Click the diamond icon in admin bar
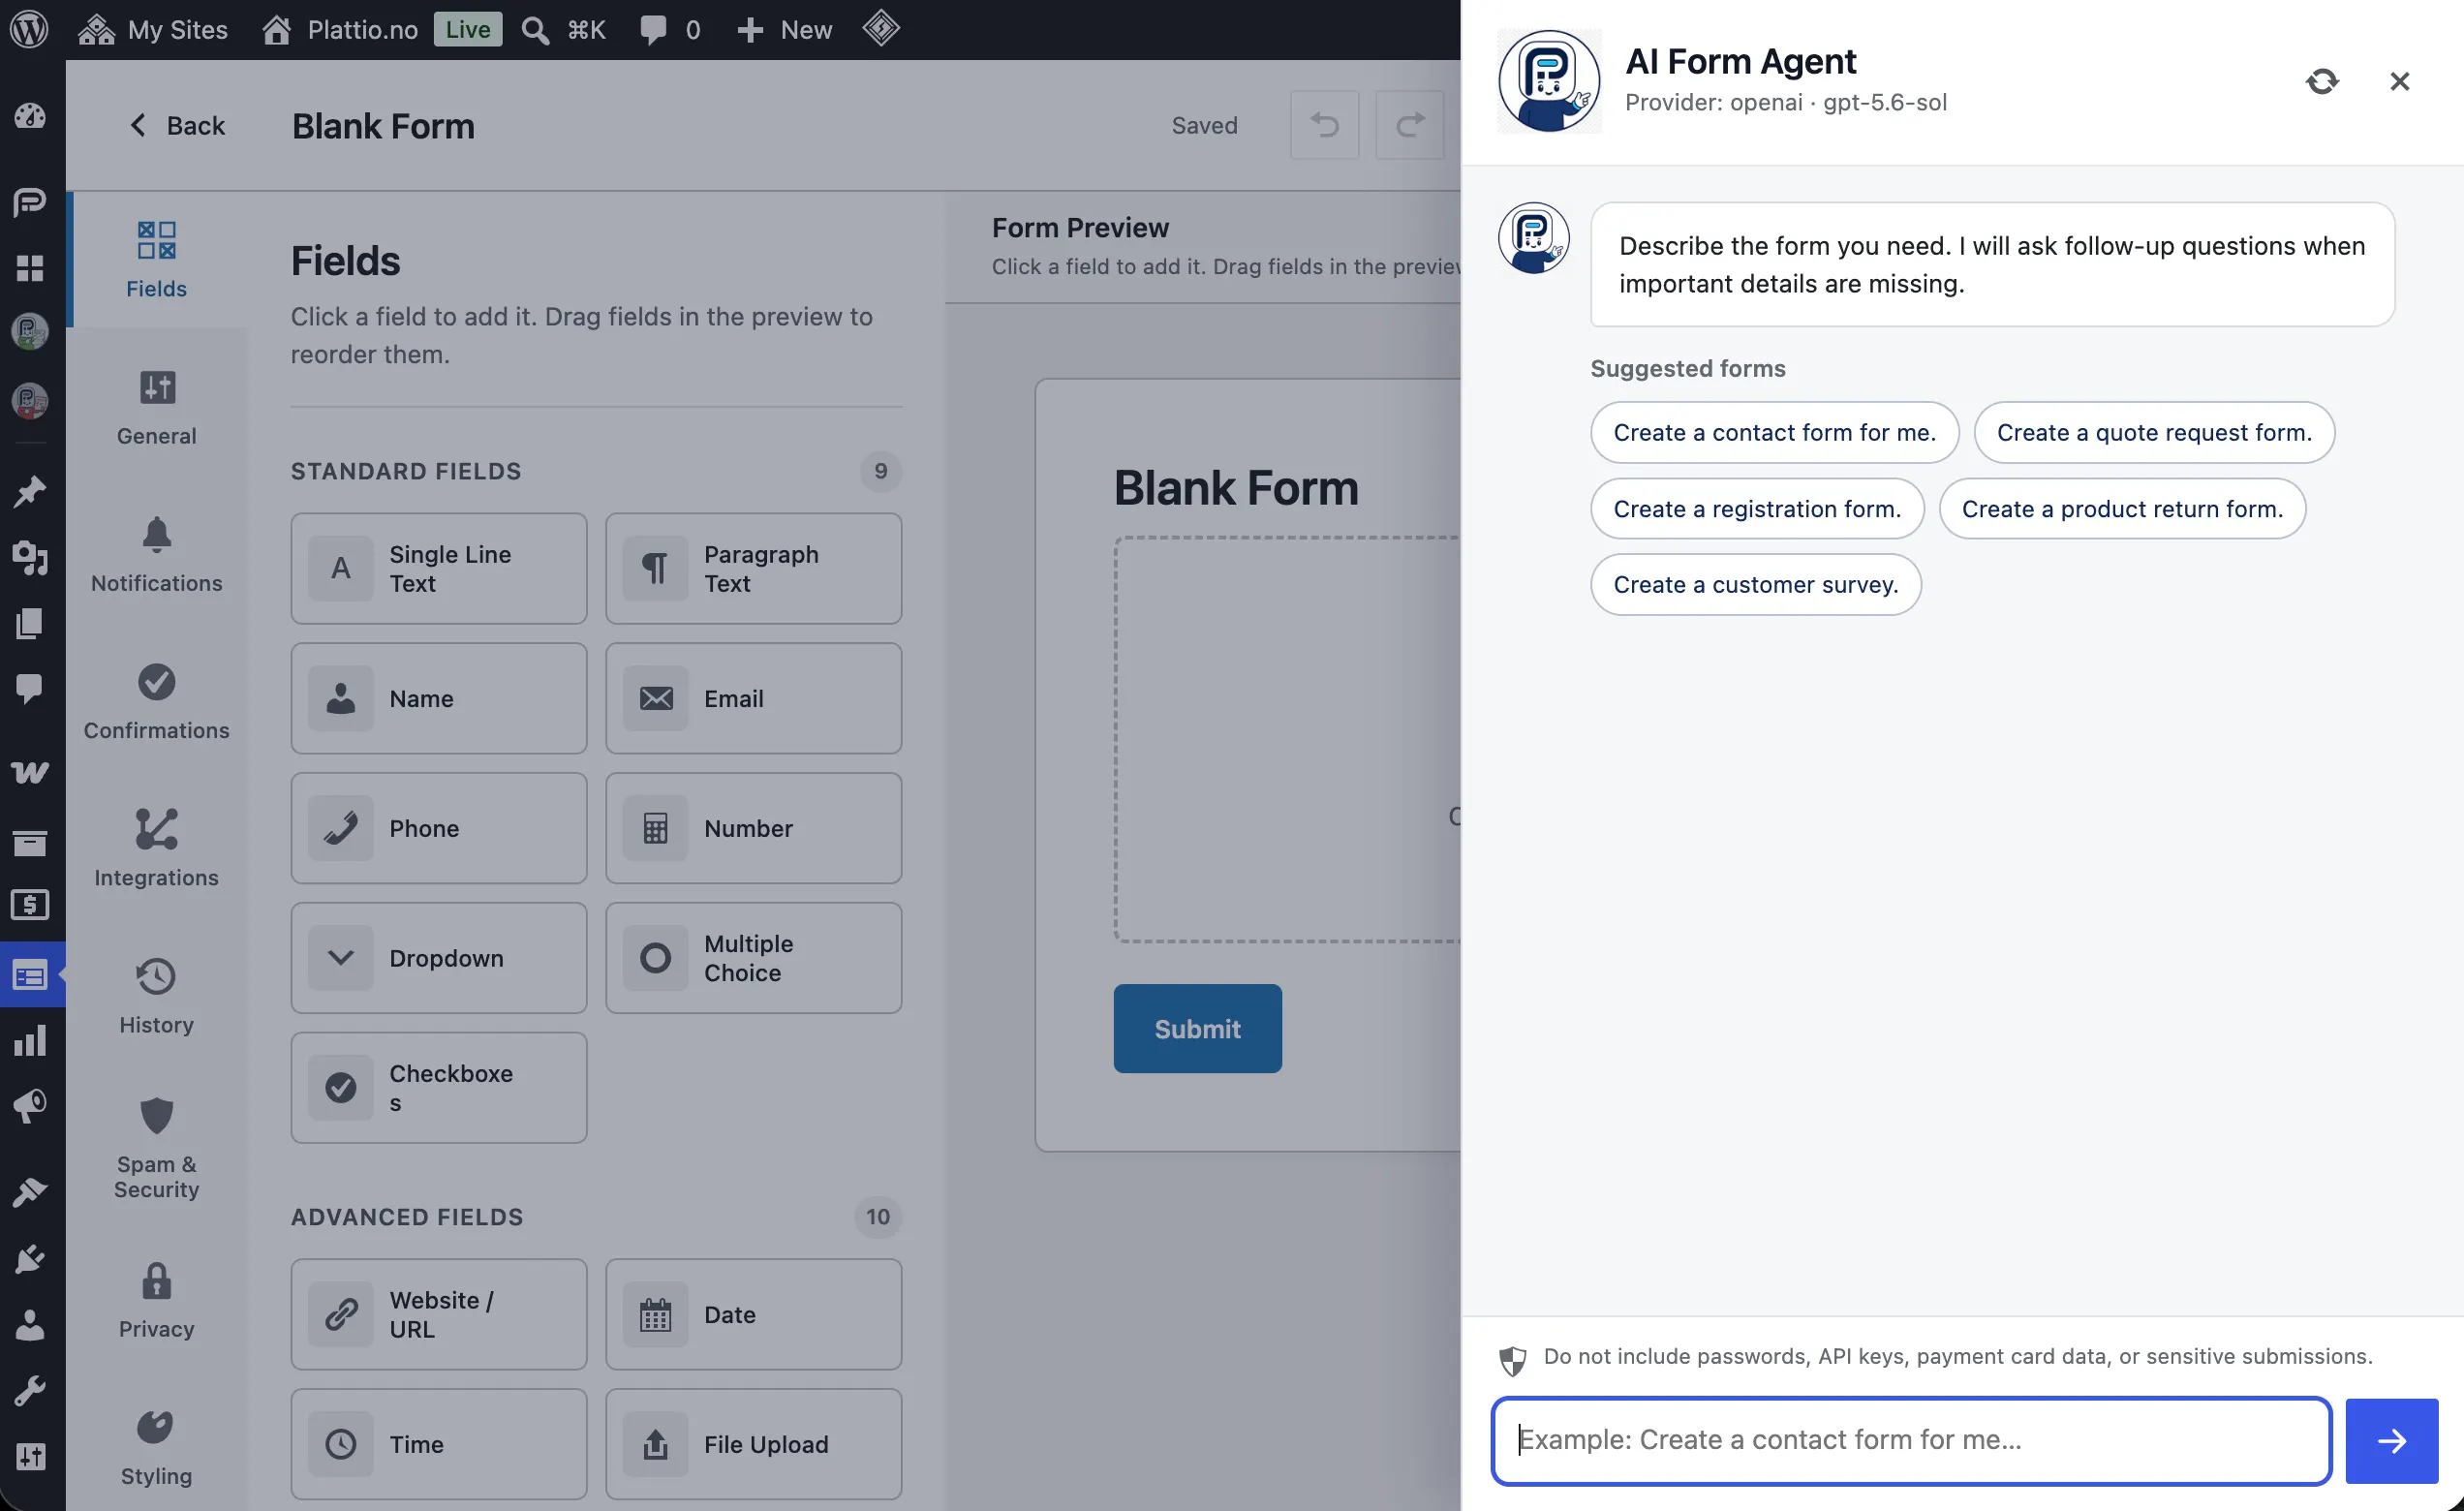Image resolution: width=2464 pixels, height=1511 pixels. [881, 28]
